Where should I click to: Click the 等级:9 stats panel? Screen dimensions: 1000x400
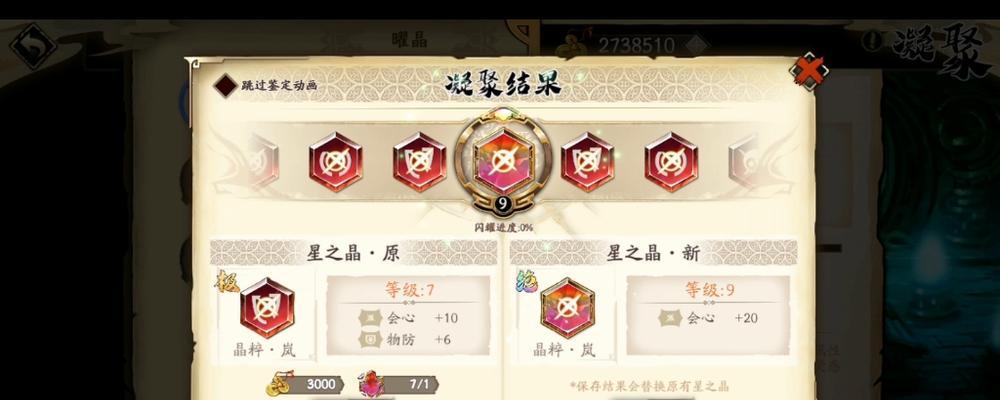pyautogui.click(x=708, y=315)
